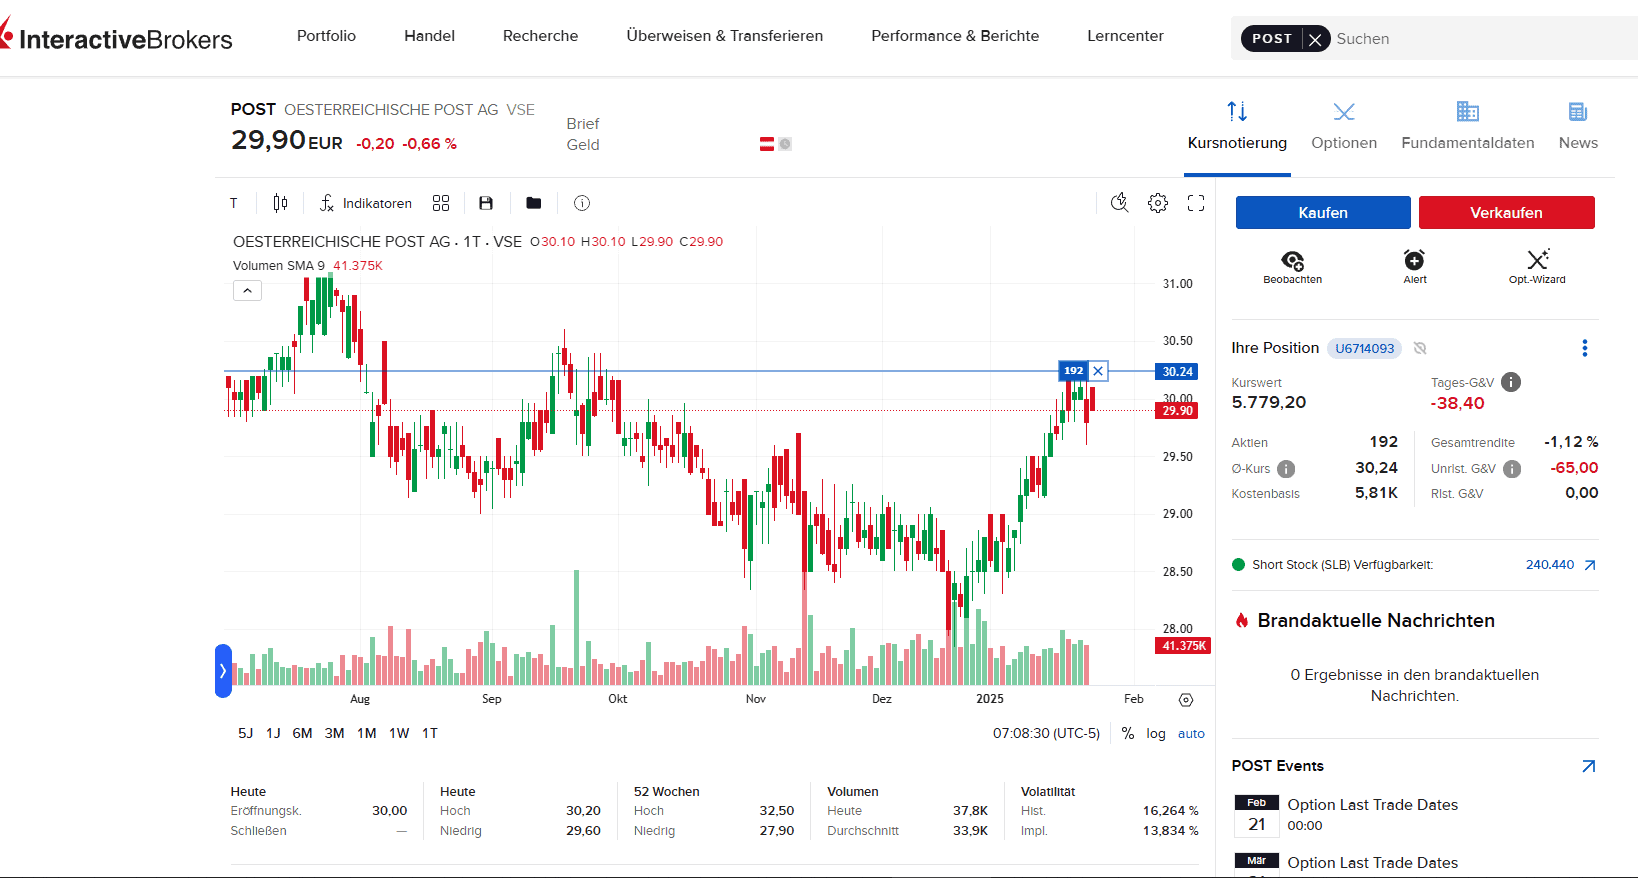The image size is (1638, 878).
Task: Open the Lerncenter menu
Action: point(1126,36)
